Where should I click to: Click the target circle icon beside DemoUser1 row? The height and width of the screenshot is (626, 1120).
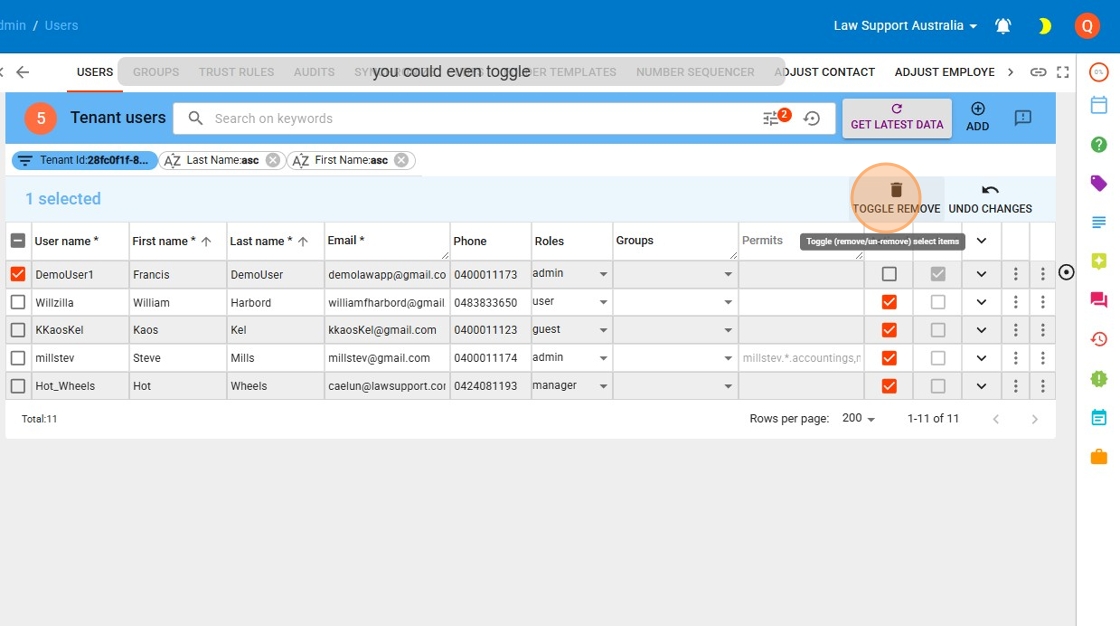pos(1066,272)
